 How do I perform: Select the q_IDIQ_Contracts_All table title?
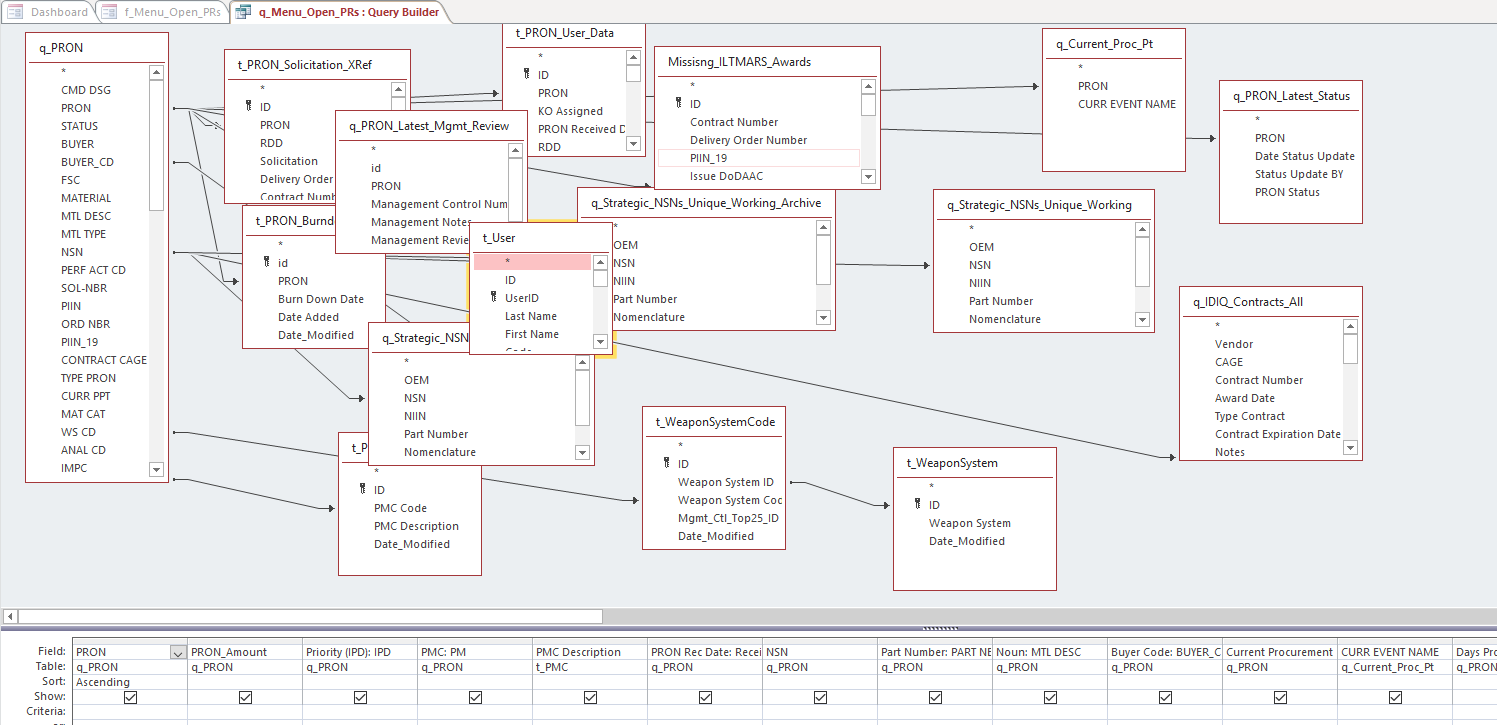point(1271,302)
